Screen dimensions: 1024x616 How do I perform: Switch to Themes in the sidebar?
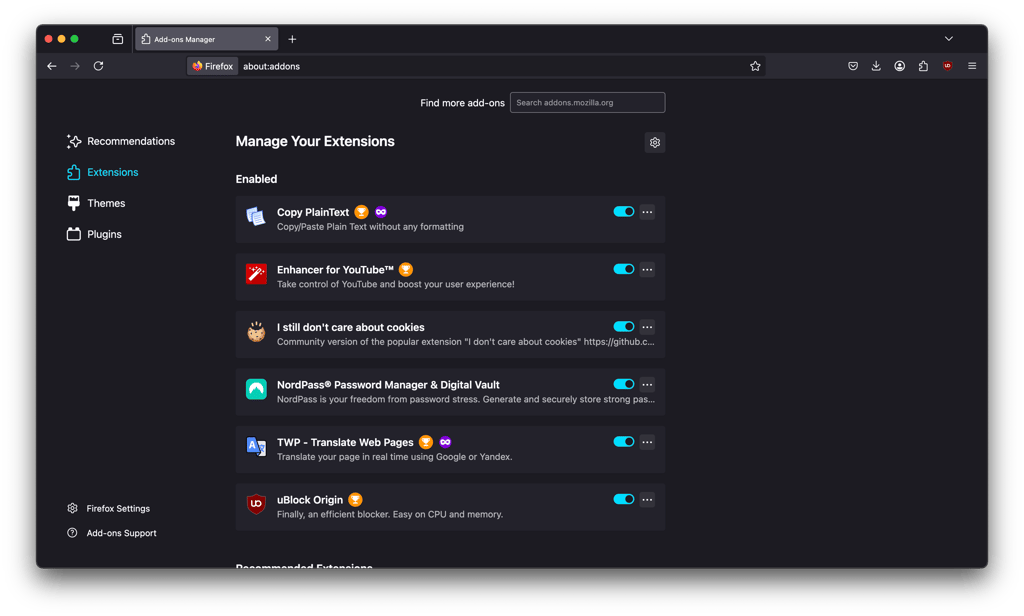96,203
